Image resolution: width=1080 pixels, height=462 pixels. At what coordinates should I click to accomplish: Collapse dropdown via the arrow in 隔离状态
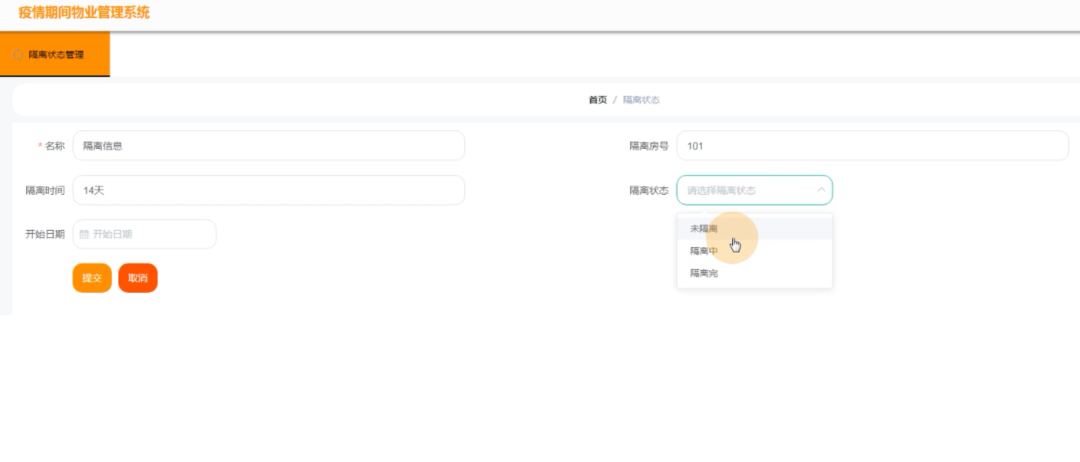821,190
